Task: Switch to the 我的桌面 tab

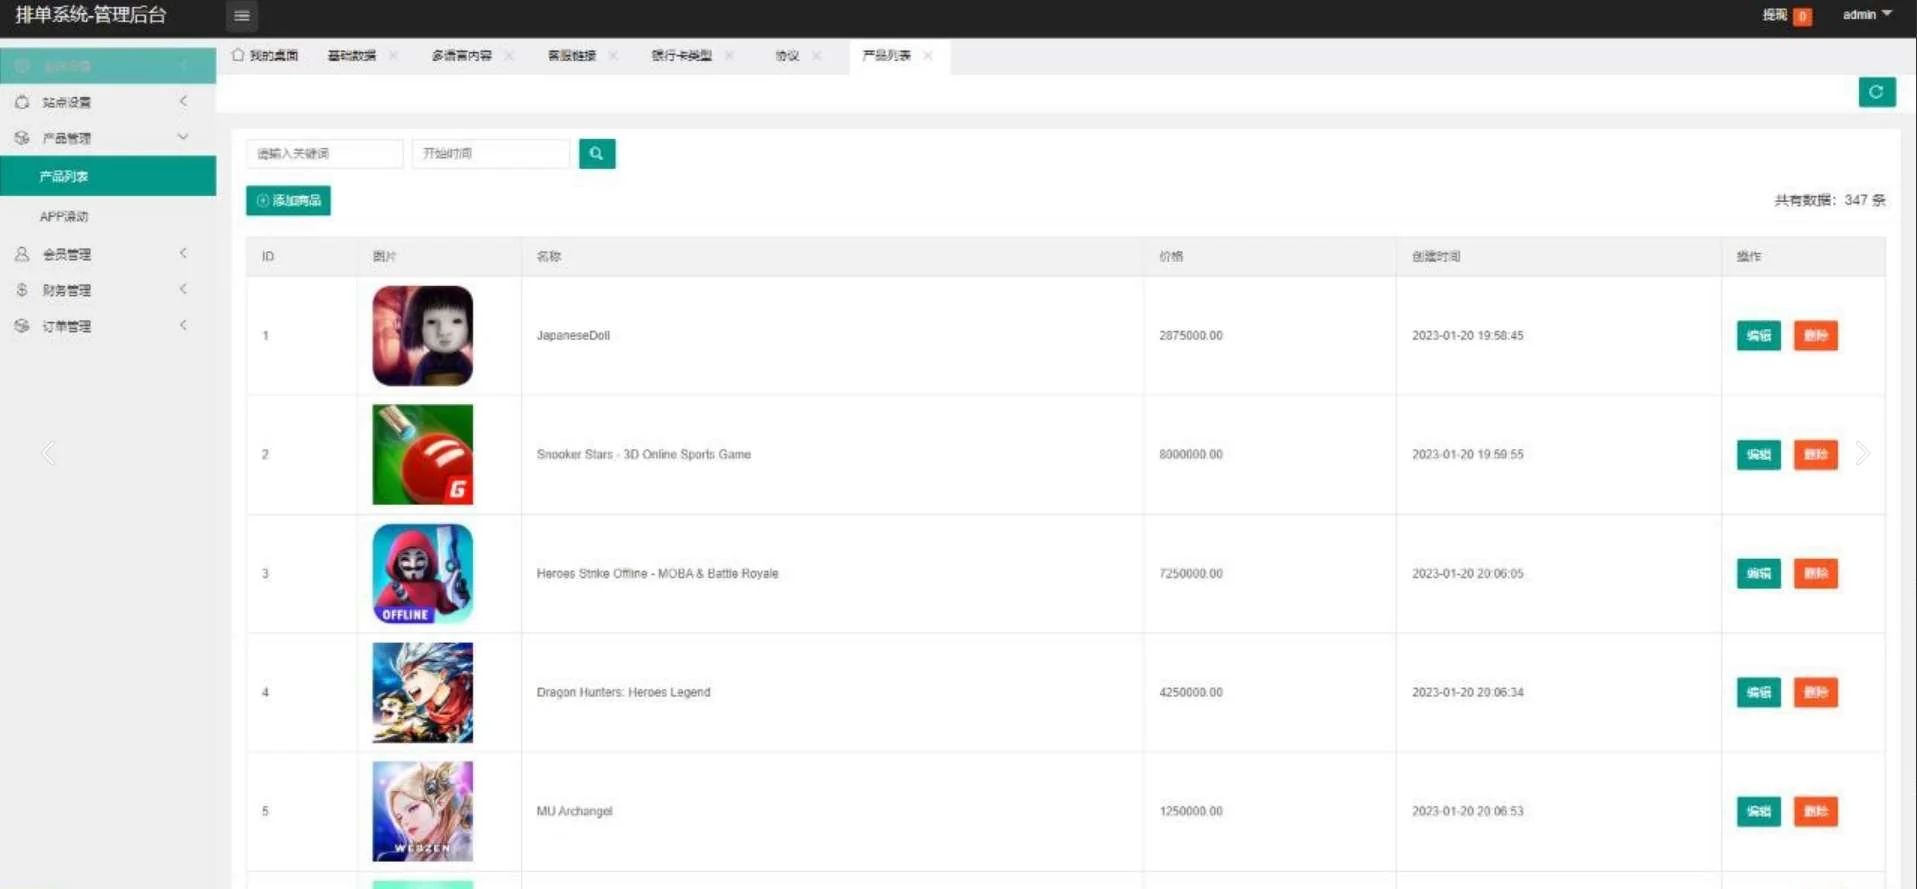Action: [265, 56]
